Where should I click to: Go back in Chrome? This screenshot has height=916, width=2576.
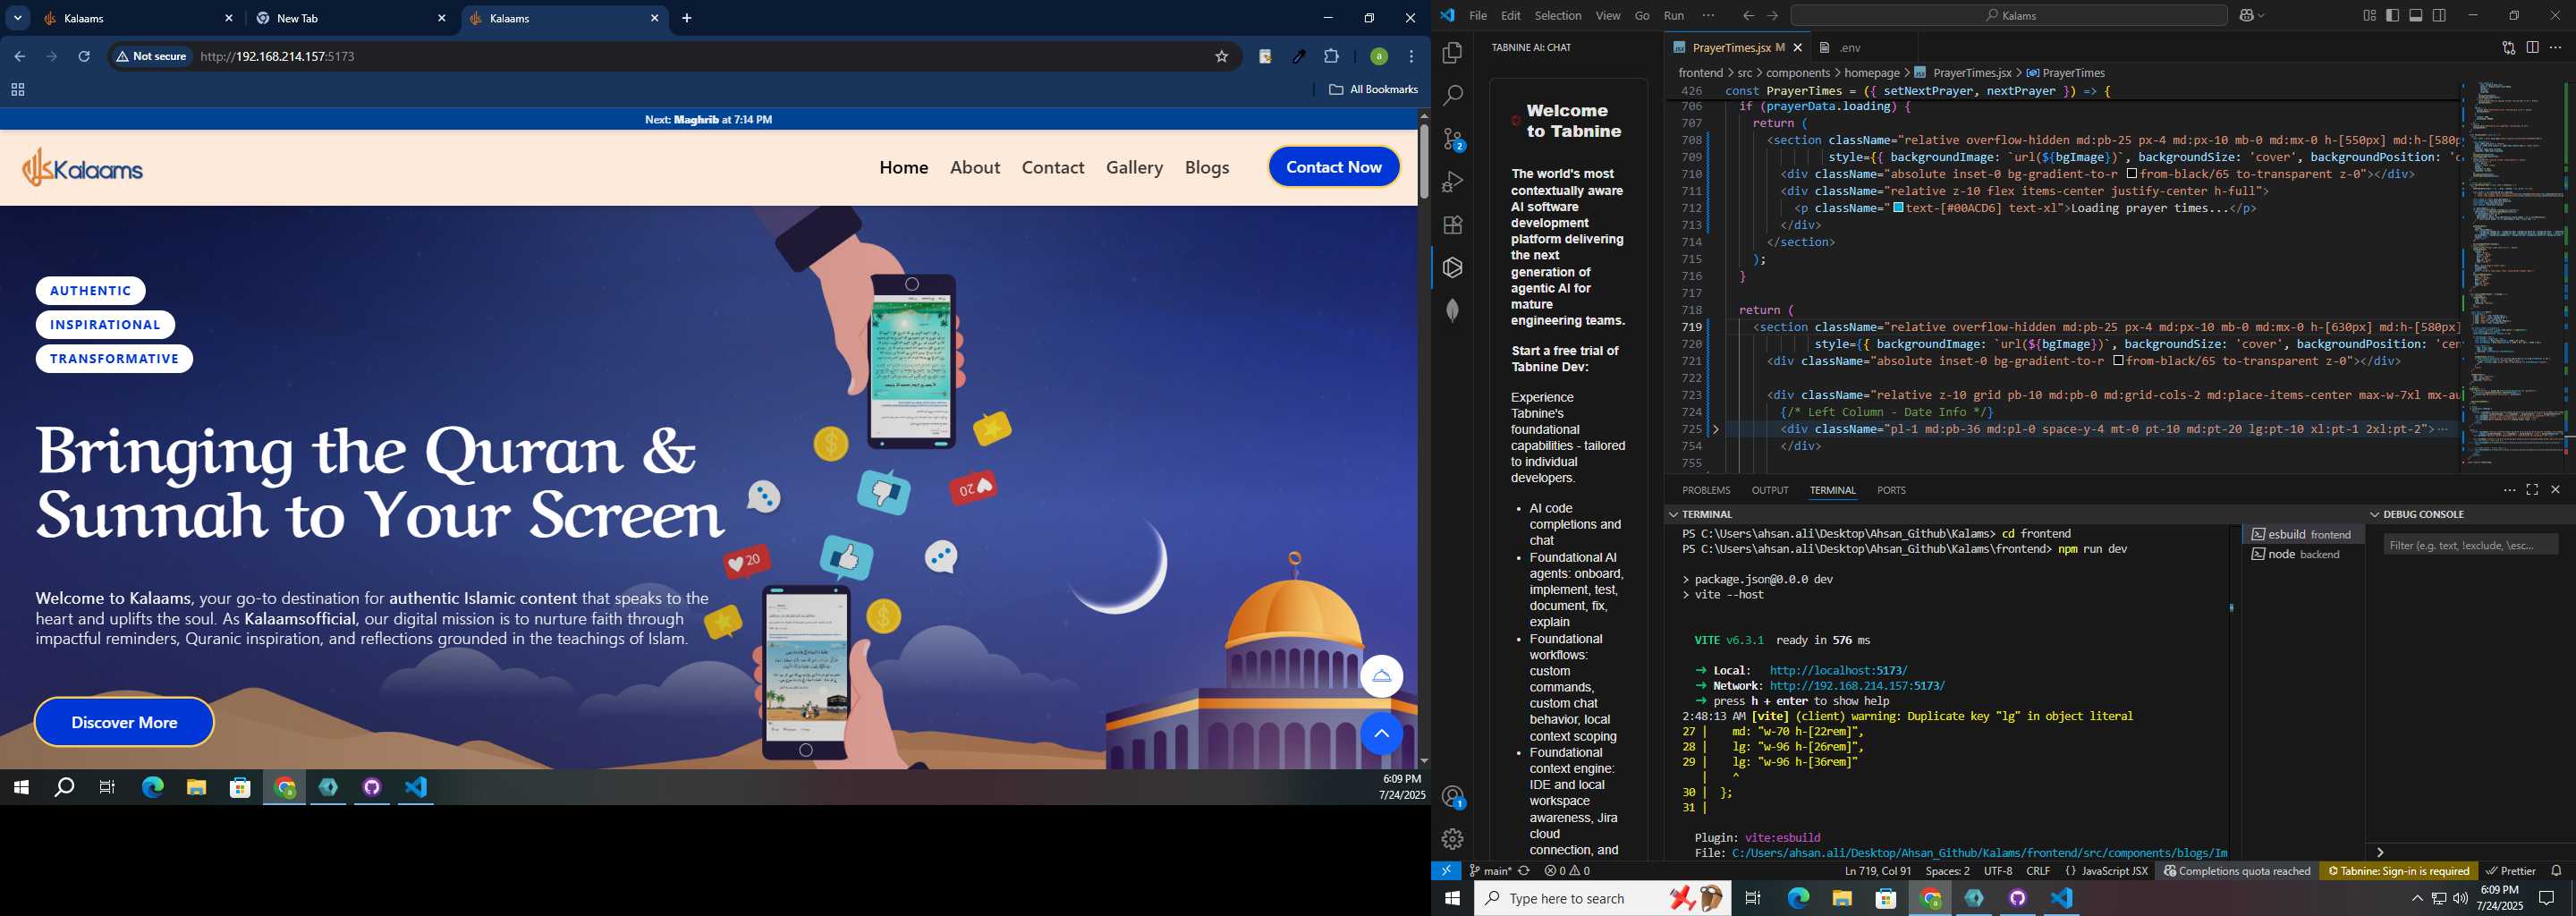20,57
